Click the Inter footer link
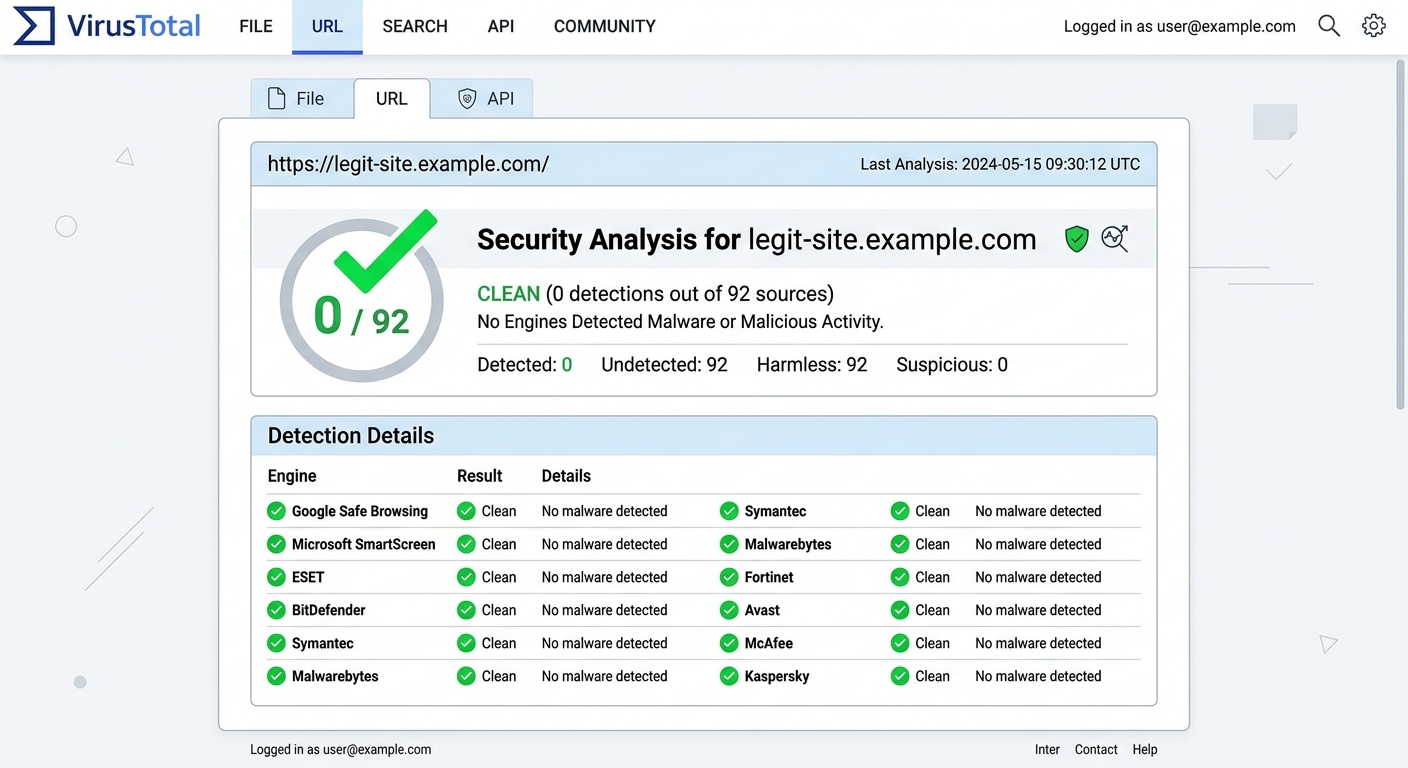This screenshot has height=768, width=1408. [1047, 749]
